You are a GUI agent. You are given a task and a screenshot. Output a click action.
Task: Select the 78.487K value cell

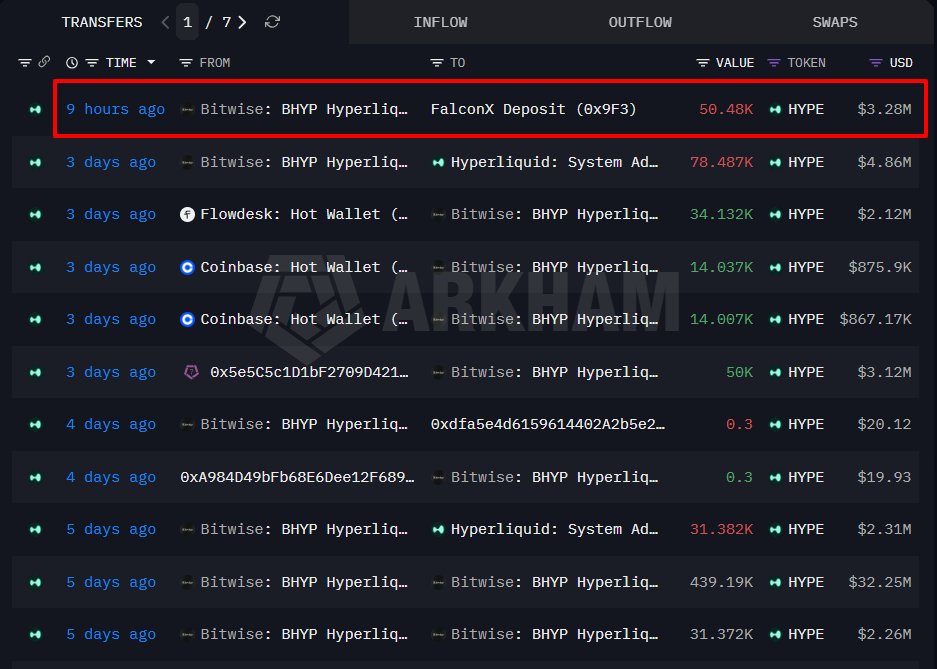(721, 162)
